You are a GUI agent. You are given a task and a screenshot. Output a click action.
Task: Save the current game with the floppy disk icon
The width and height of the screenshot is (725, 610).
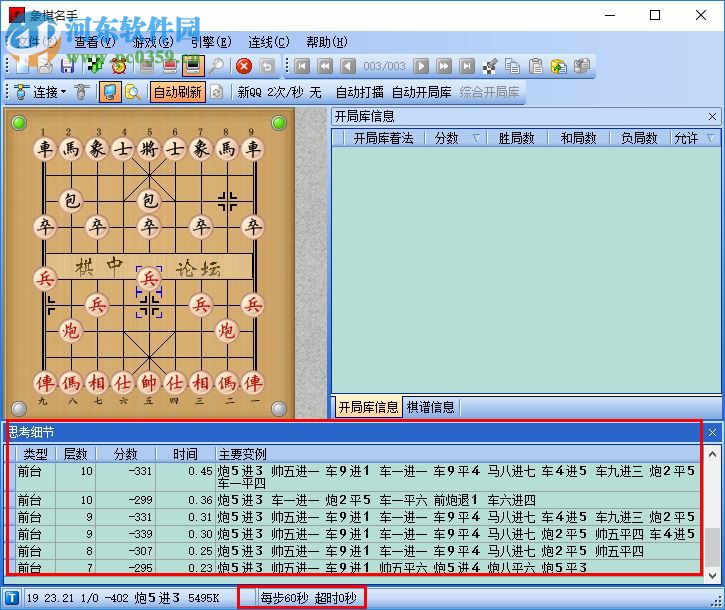68,67
